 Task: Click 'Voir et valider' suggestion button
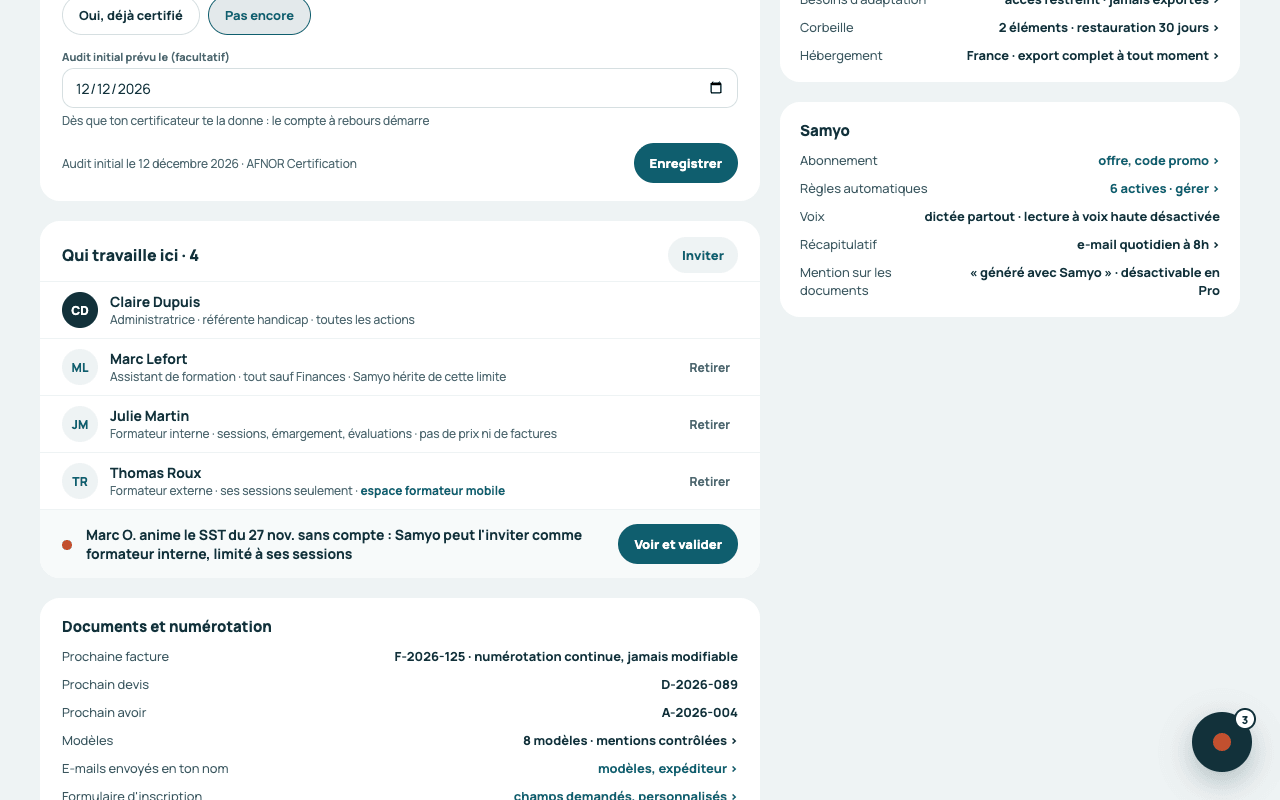(678, 544)
